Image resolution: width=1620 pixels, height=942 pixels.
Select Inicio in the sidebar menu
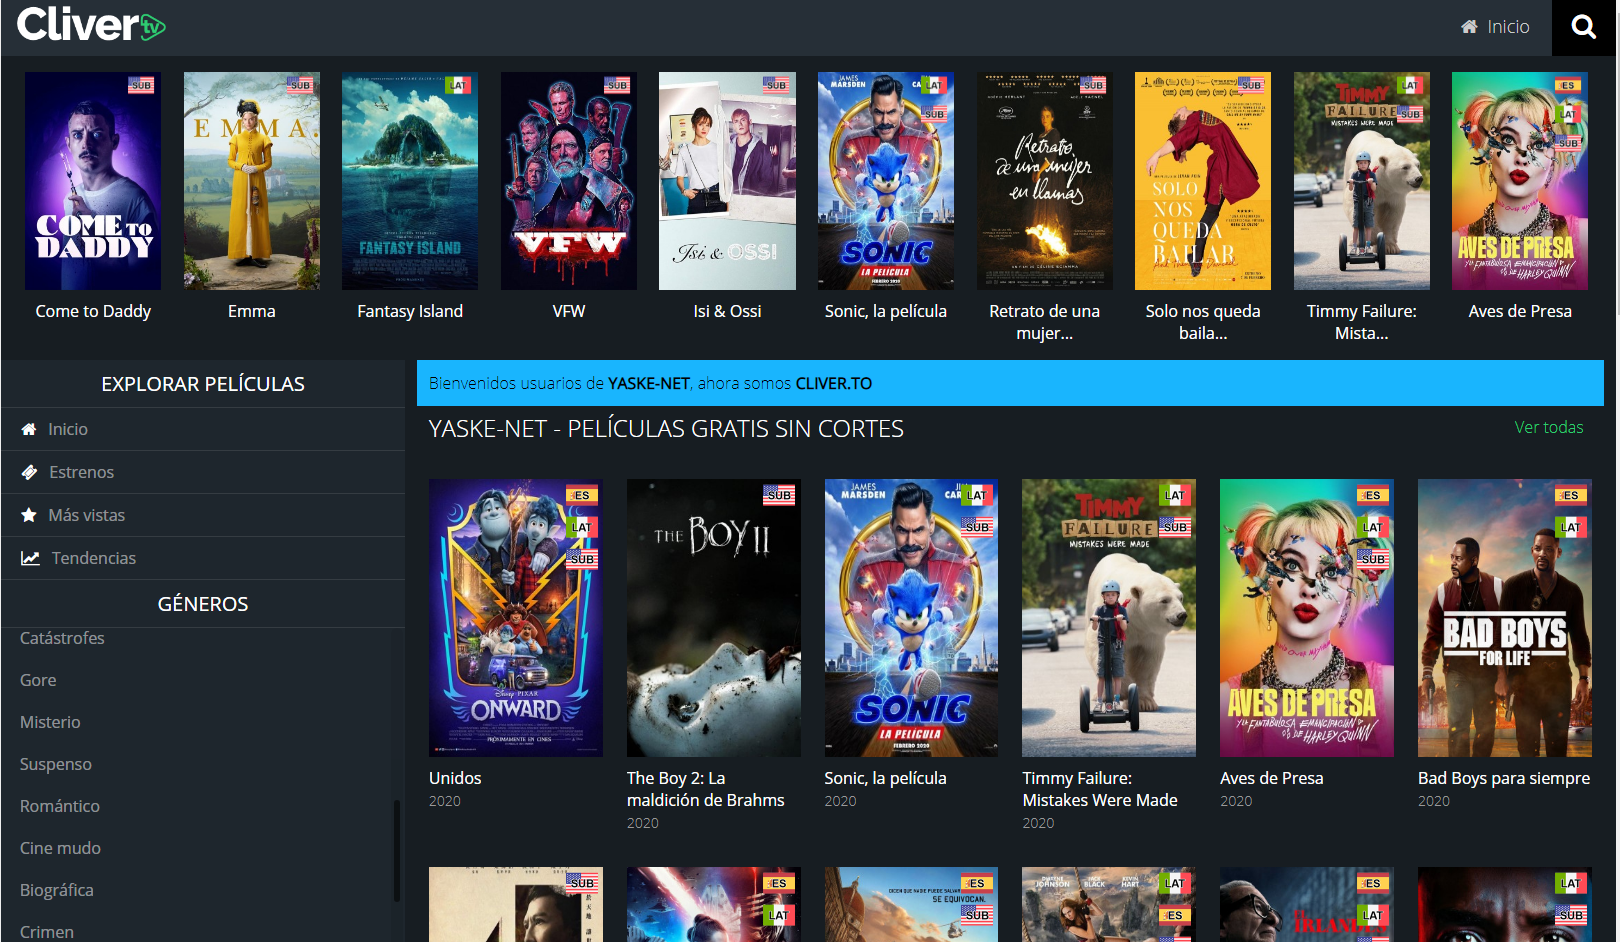click(203, 429)
